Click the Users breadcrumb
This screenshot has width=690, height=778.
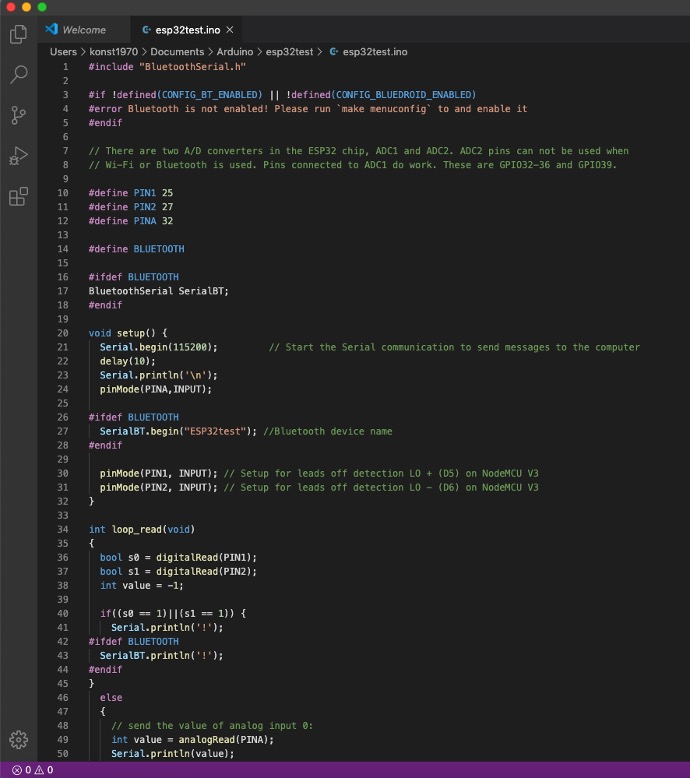point(63,52)
